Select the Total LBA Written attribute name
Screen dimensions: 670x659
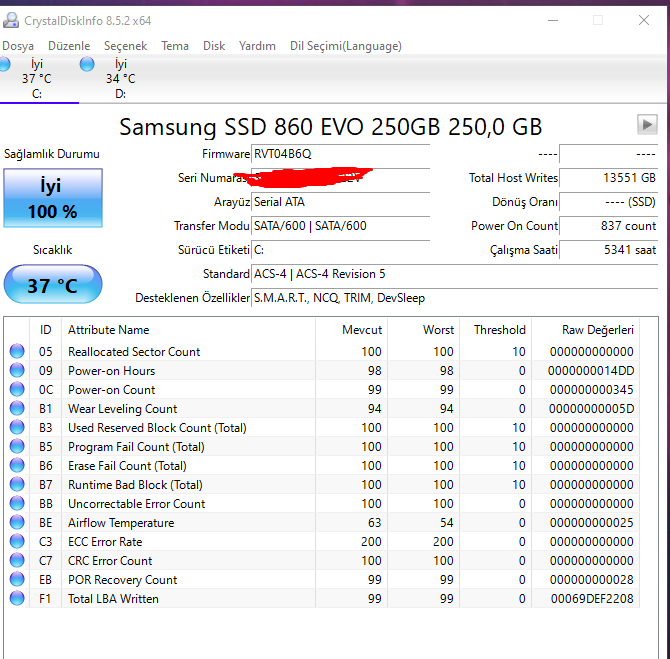click(x=113, y=599)
